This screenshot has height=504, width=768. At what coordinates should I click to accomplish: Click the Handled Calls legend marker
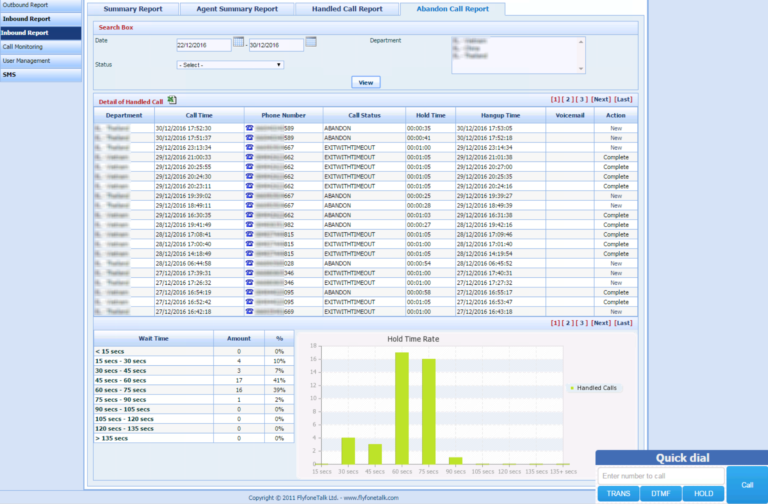pyautogui.click(x=572, y=388)
